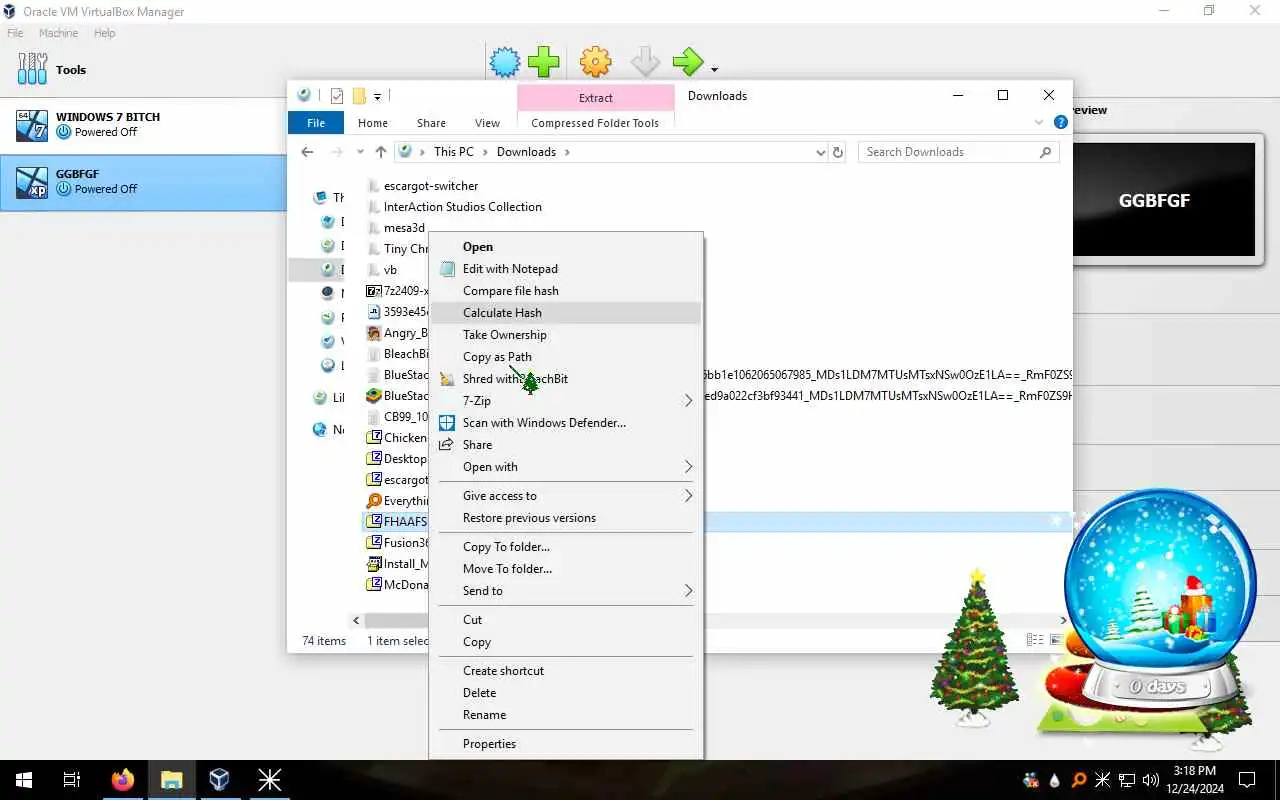Click the GGBFGF preview thumbnail in VirtualBox

pyautogui.click(x=1154, y=200)
